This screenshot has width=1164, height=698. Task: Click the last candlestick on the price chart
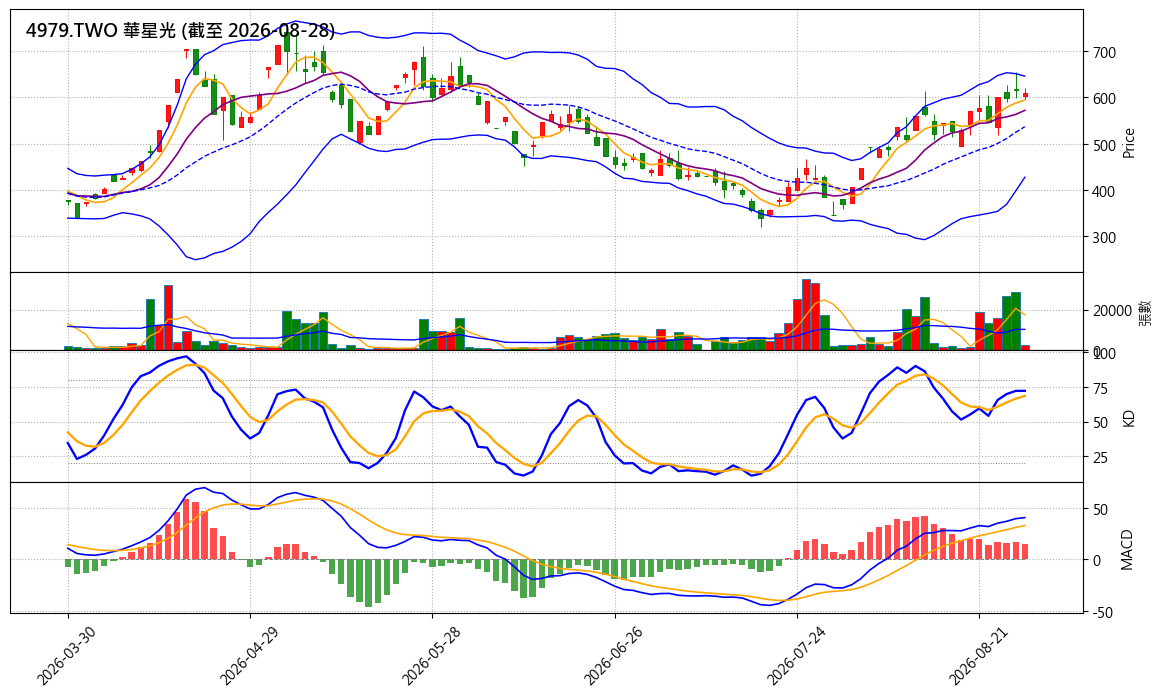click(x=1025, y=94)
